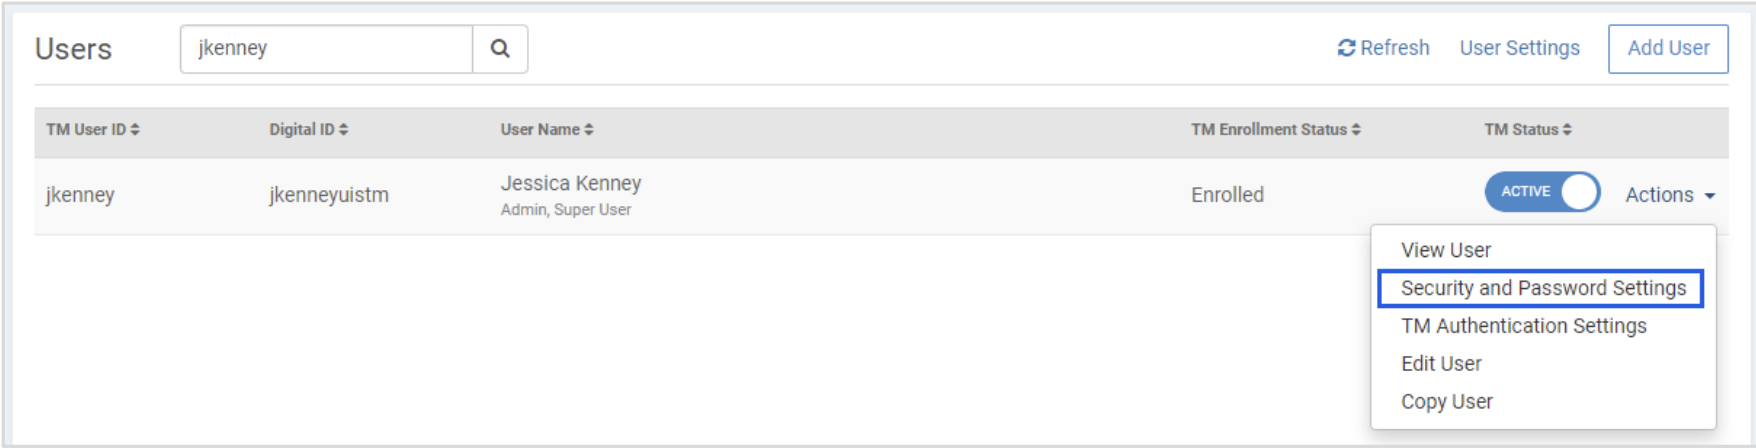Click the search magnifier icon button

[500, 49]
